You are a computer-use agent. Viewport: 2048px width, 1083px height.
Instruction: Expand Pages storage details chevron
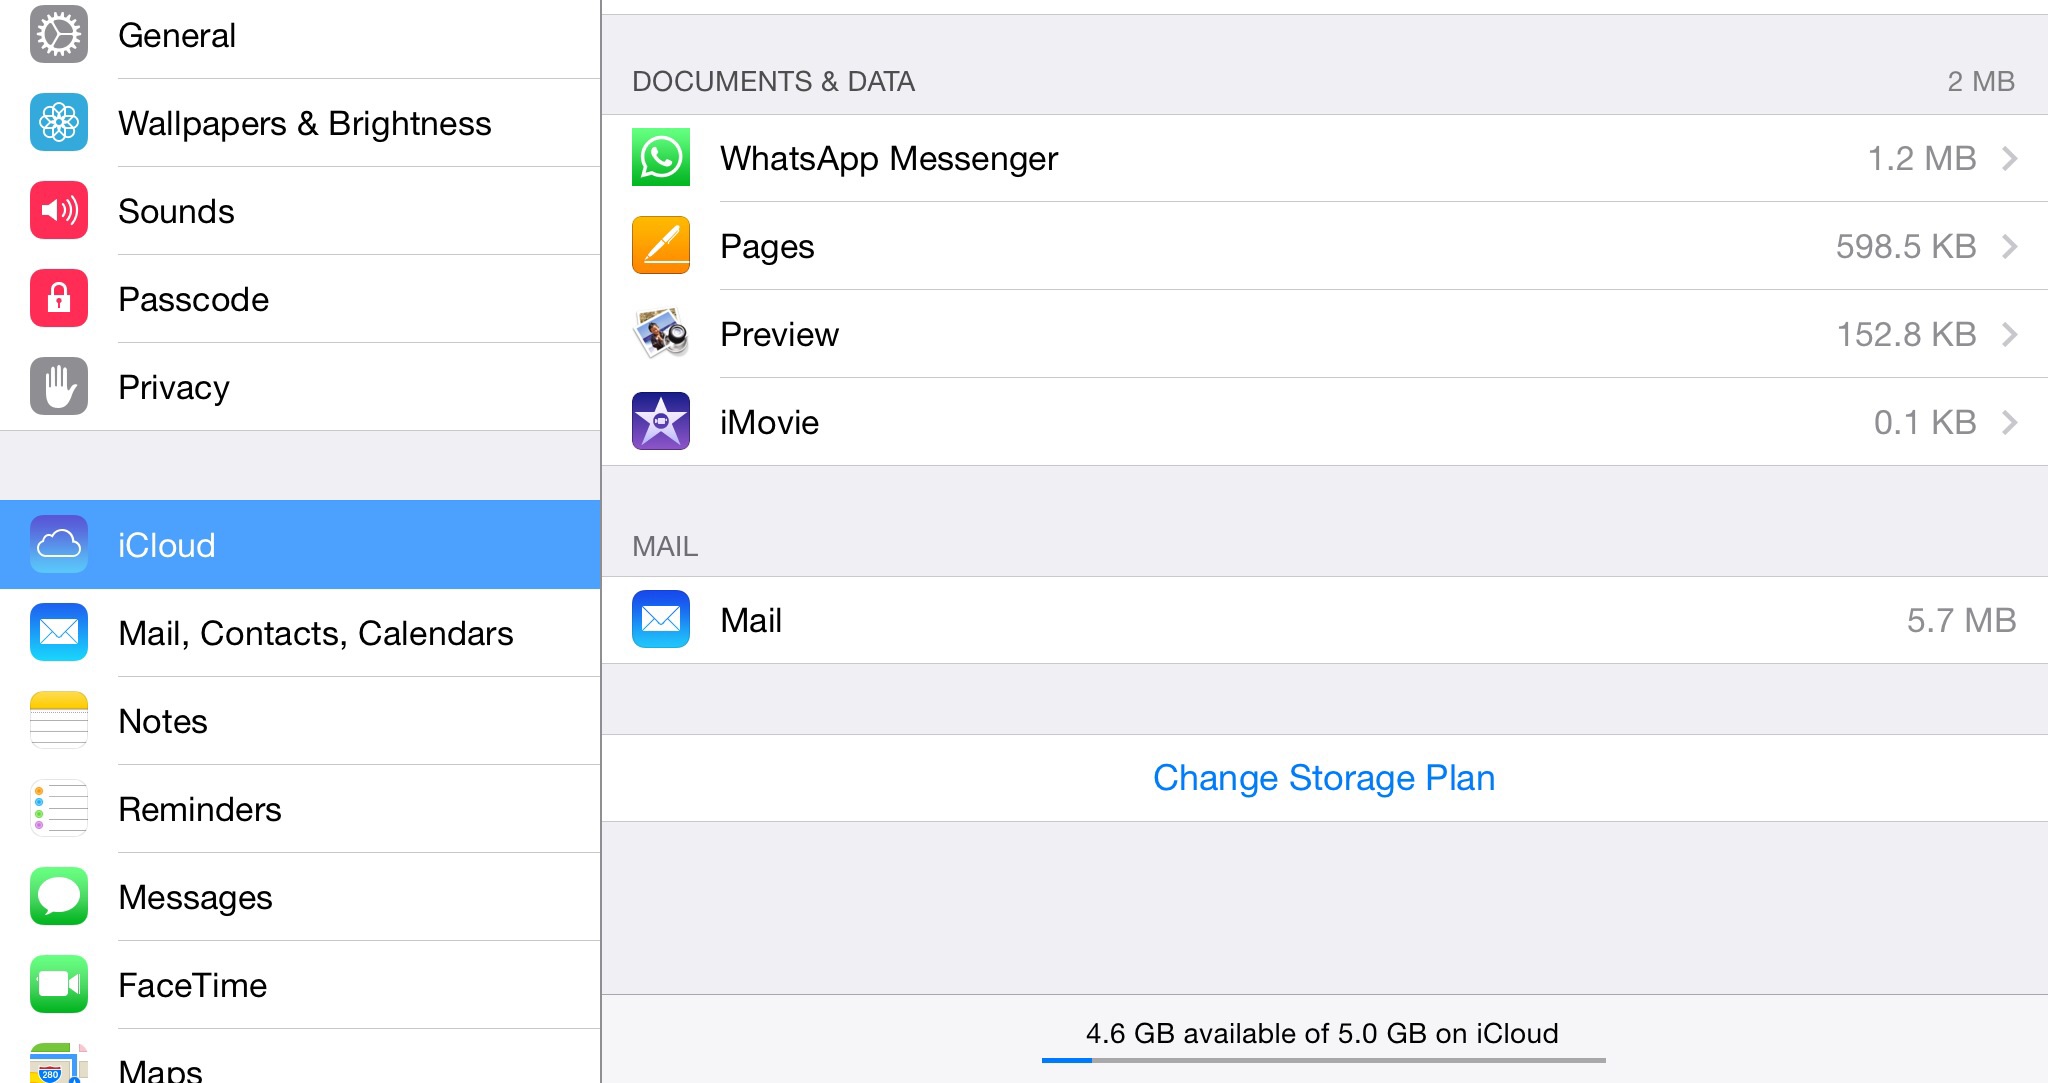(2010, 246)
